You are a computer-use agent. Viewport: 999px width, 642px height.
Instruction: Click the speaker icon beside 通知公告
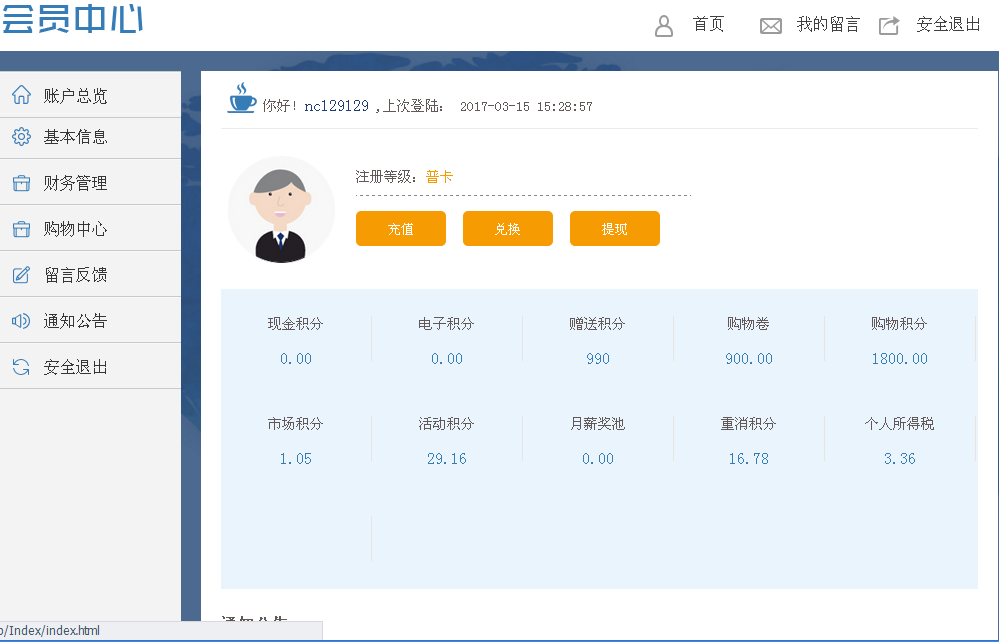click(21, 321)
